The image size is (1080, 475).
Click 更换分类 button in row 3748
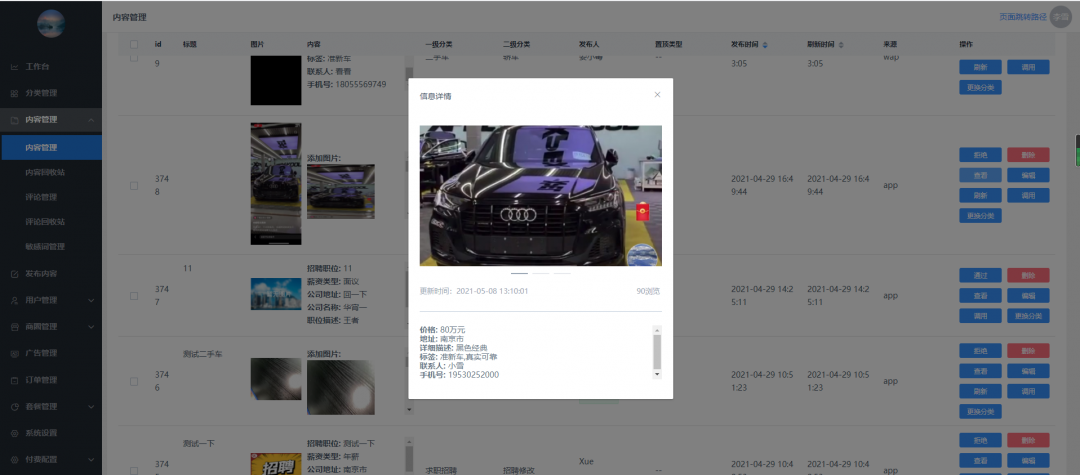(980, 215)
